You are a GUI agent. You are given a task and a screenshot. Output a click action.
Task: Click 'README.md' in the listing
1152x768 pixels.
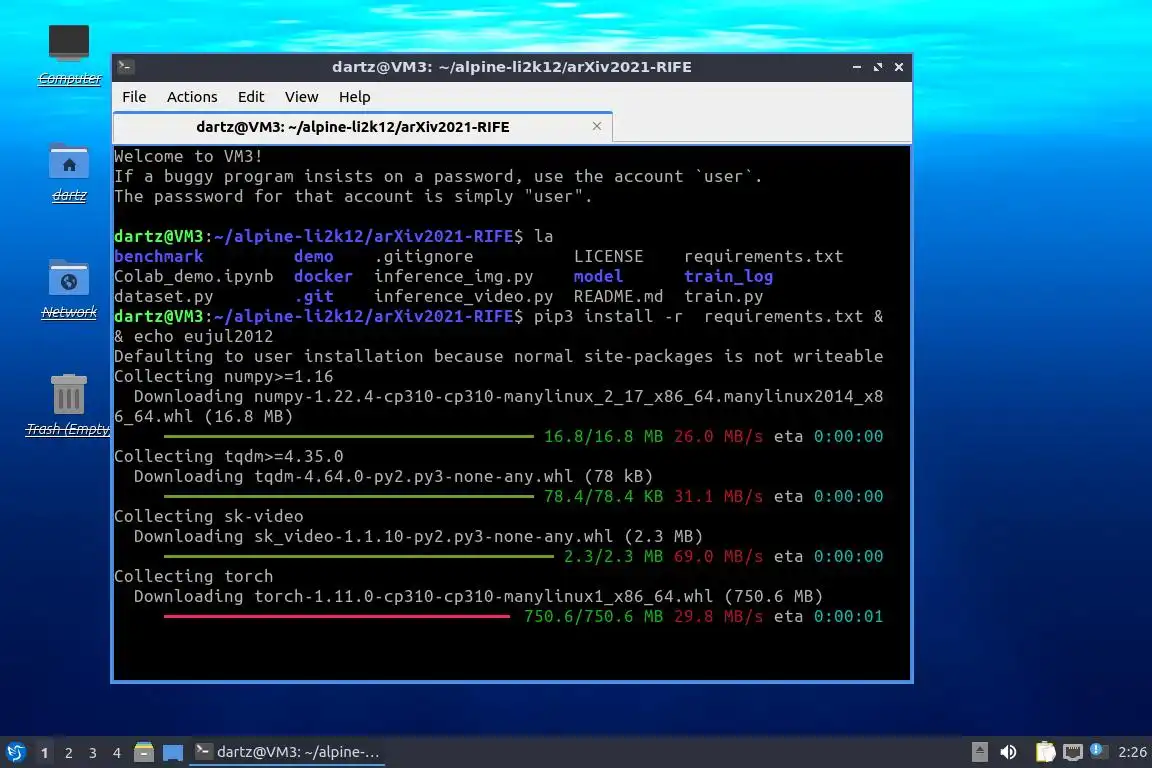tap(618, 296)
